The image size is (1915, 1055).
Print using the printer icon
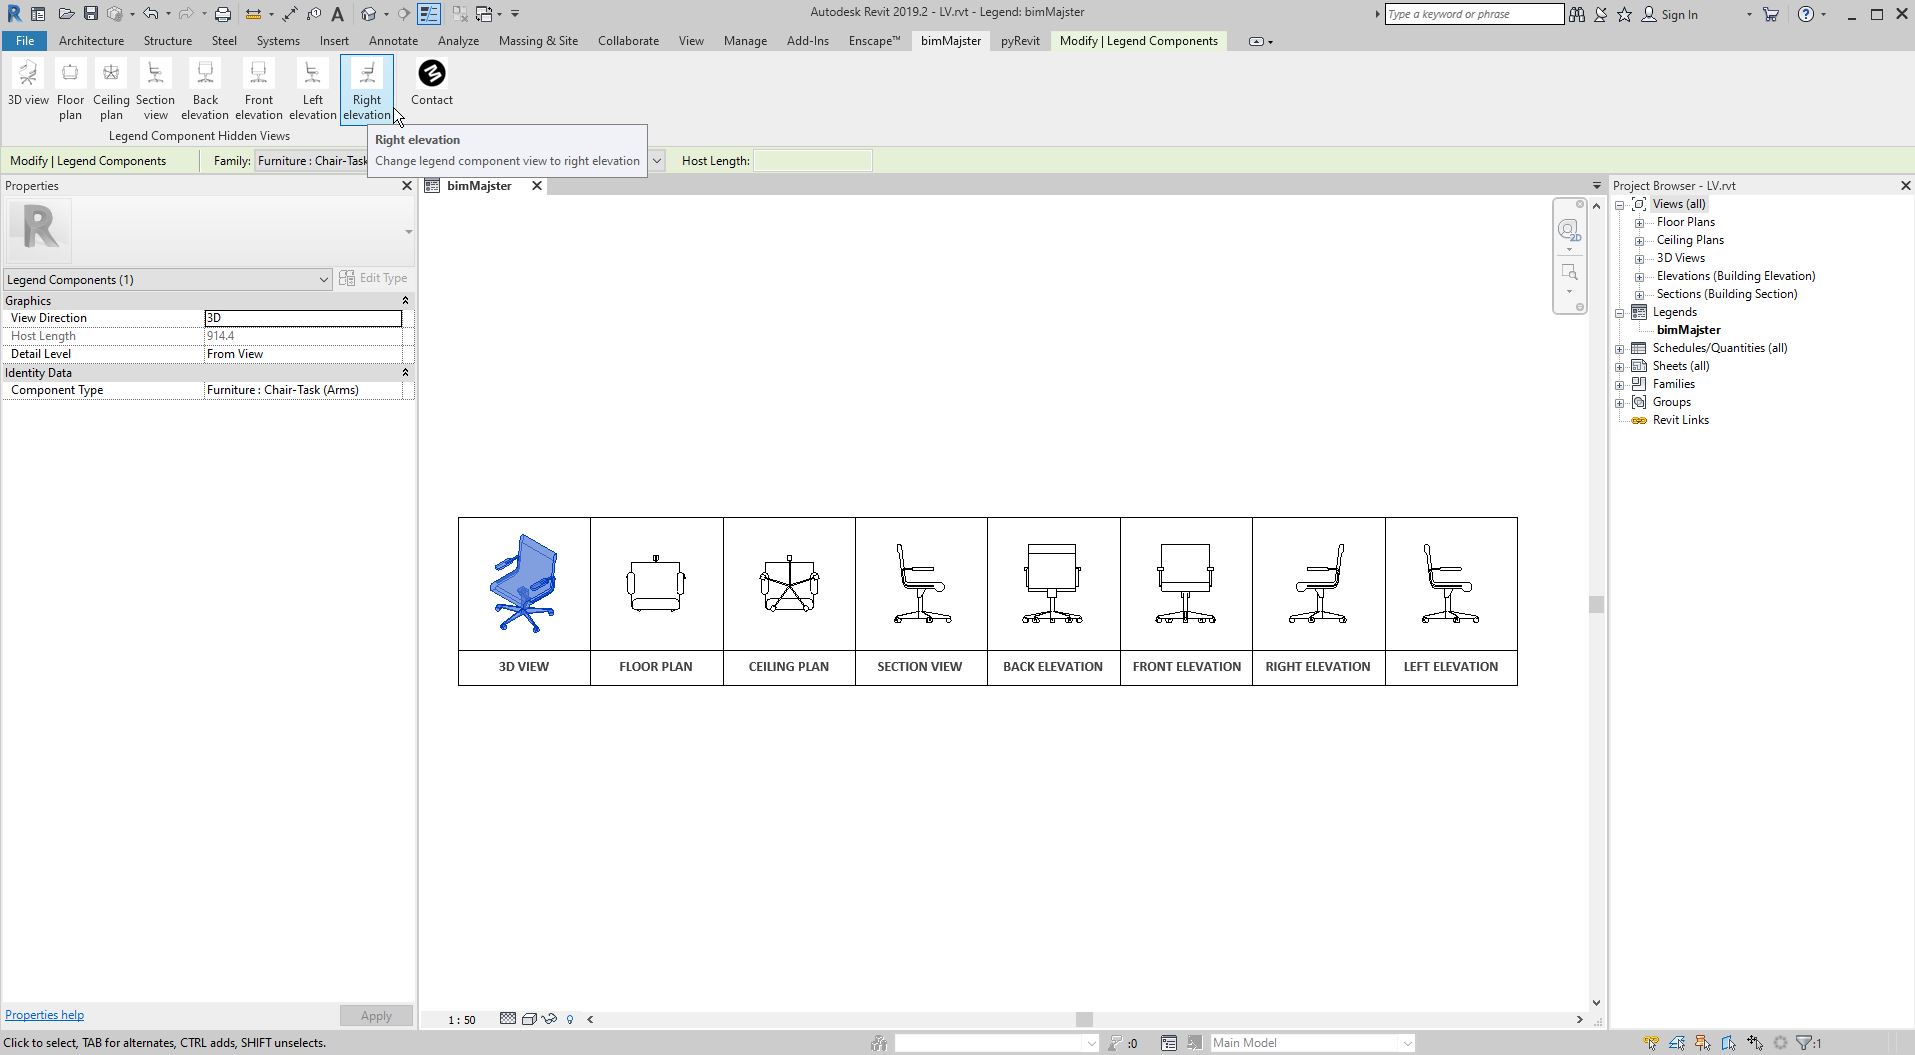coord(223,14)
